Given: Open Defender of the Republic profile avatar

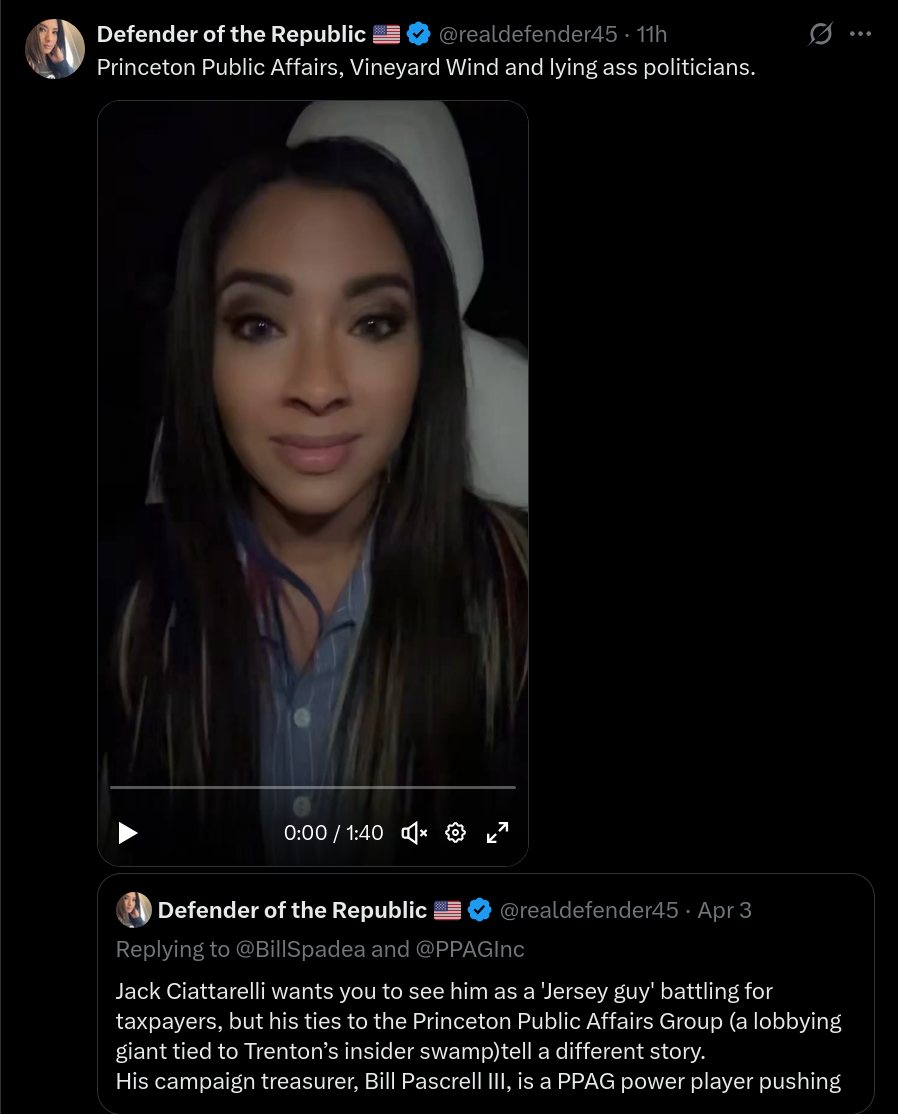Looking at the screenshot, I should 55,48.
